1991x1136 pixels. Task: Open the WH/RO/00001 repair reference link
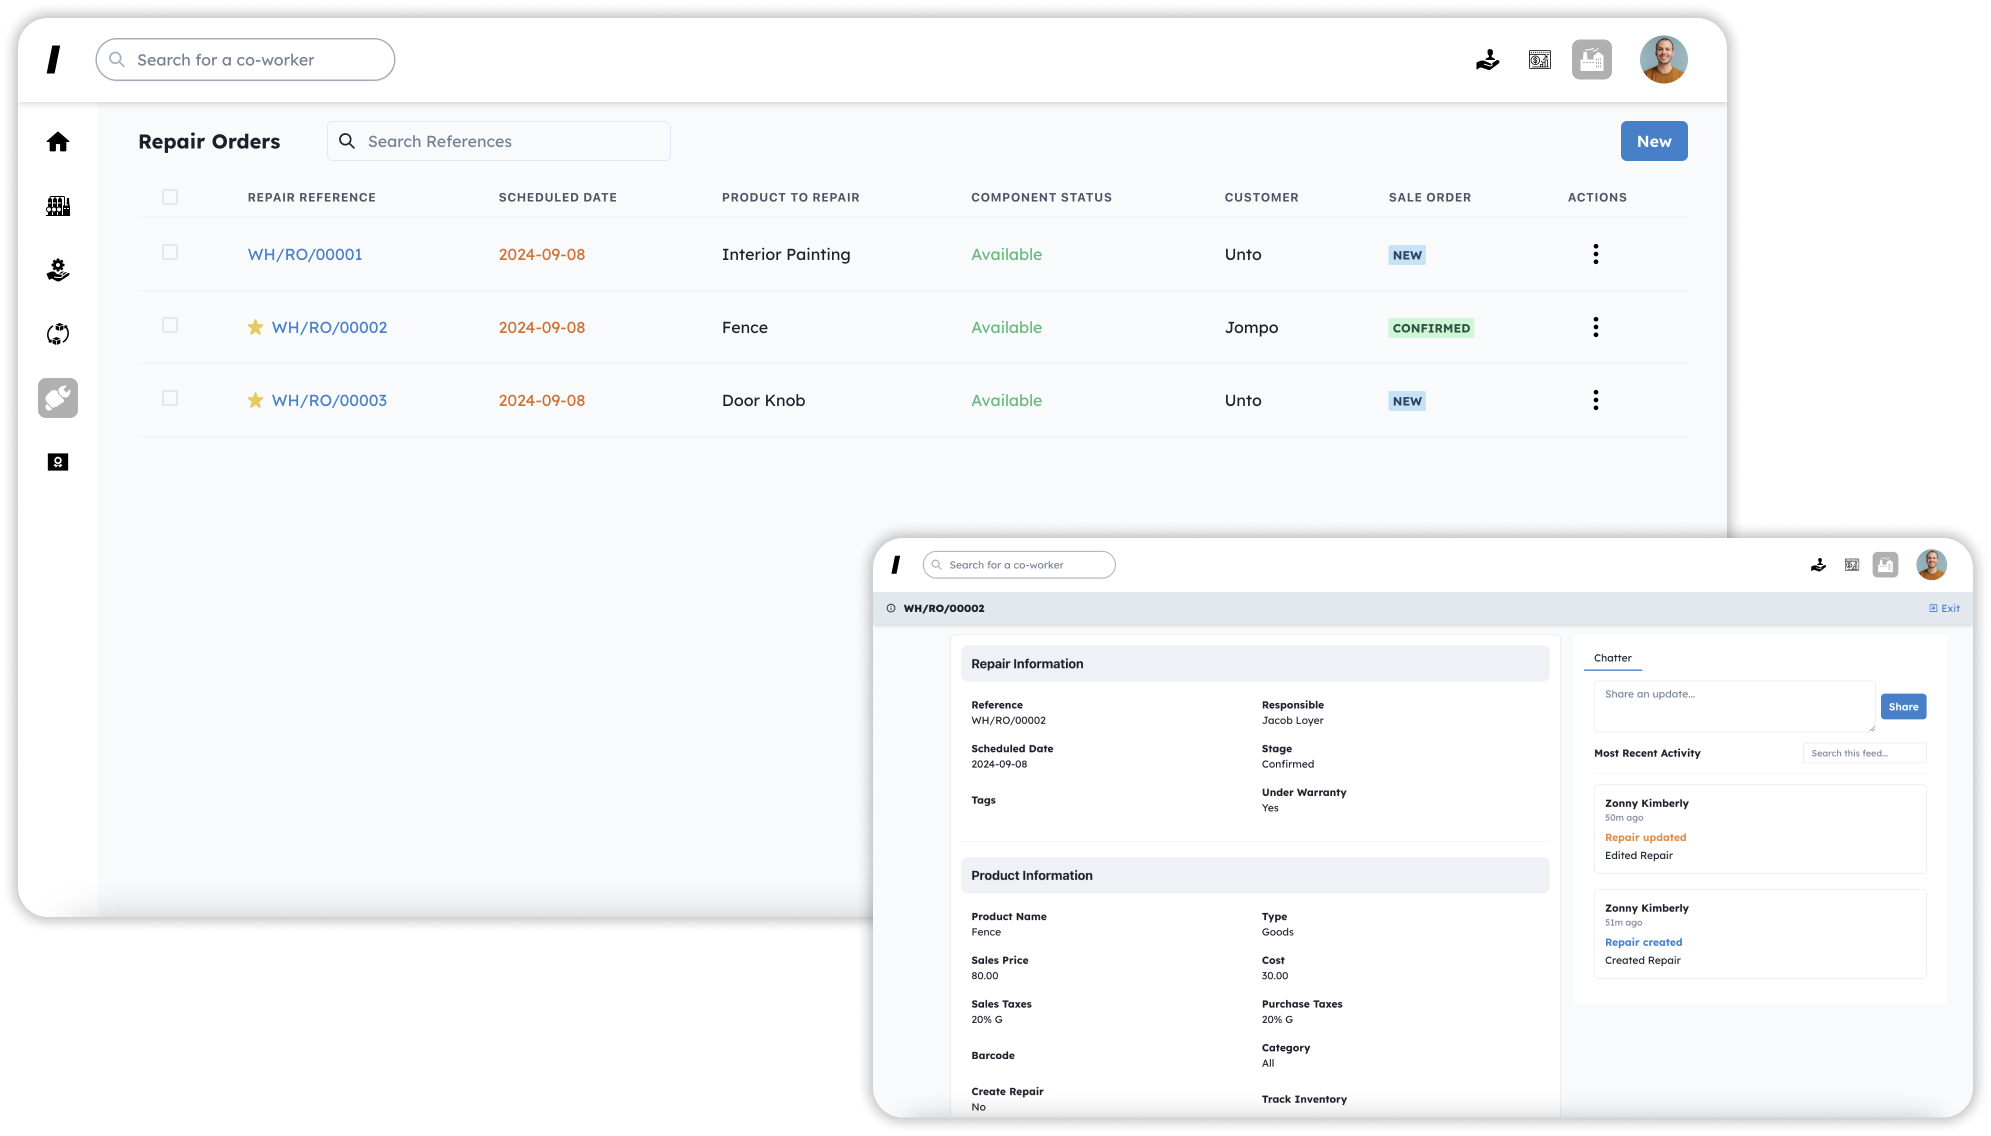click(x=305, y=254)
